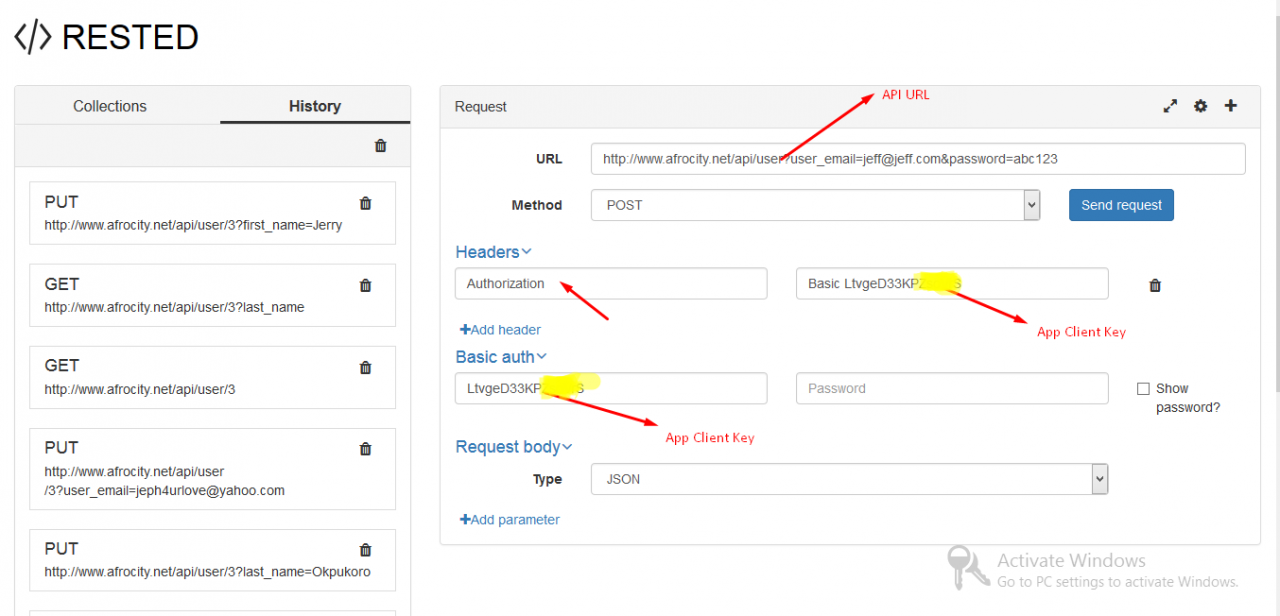
Task: Open the request body Type dropdown
Action: pos(849,479)
